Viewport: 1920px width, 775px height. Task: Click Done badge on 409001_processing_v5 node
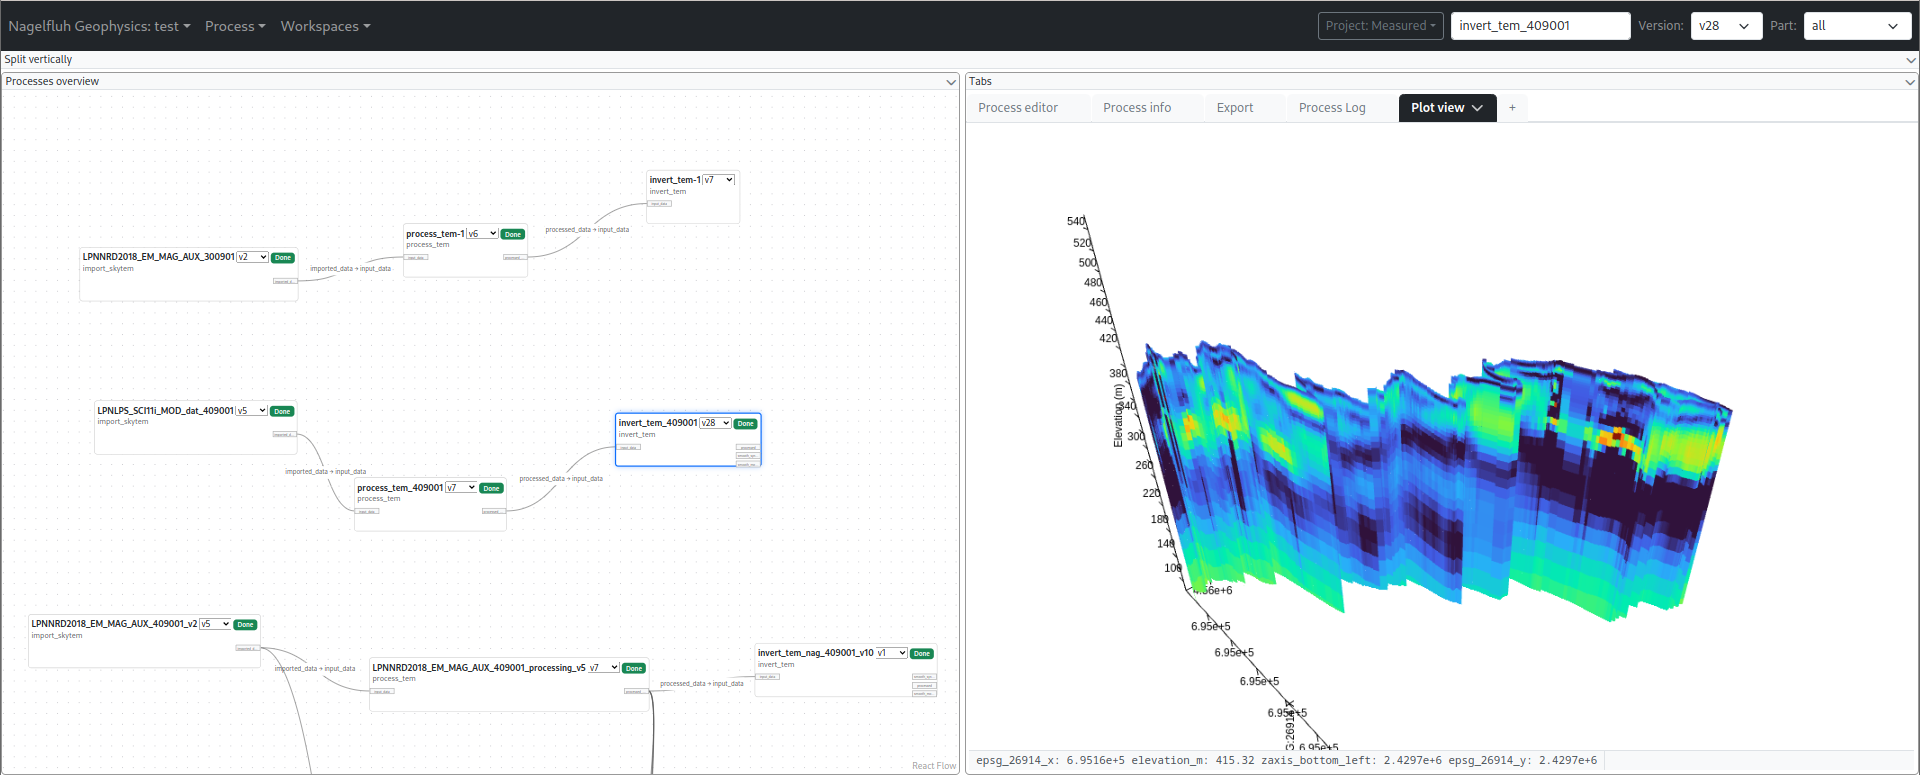click(x=634, y=668)
